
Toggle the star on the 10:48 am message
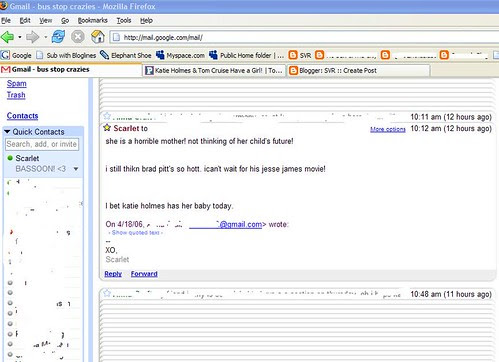107,293
